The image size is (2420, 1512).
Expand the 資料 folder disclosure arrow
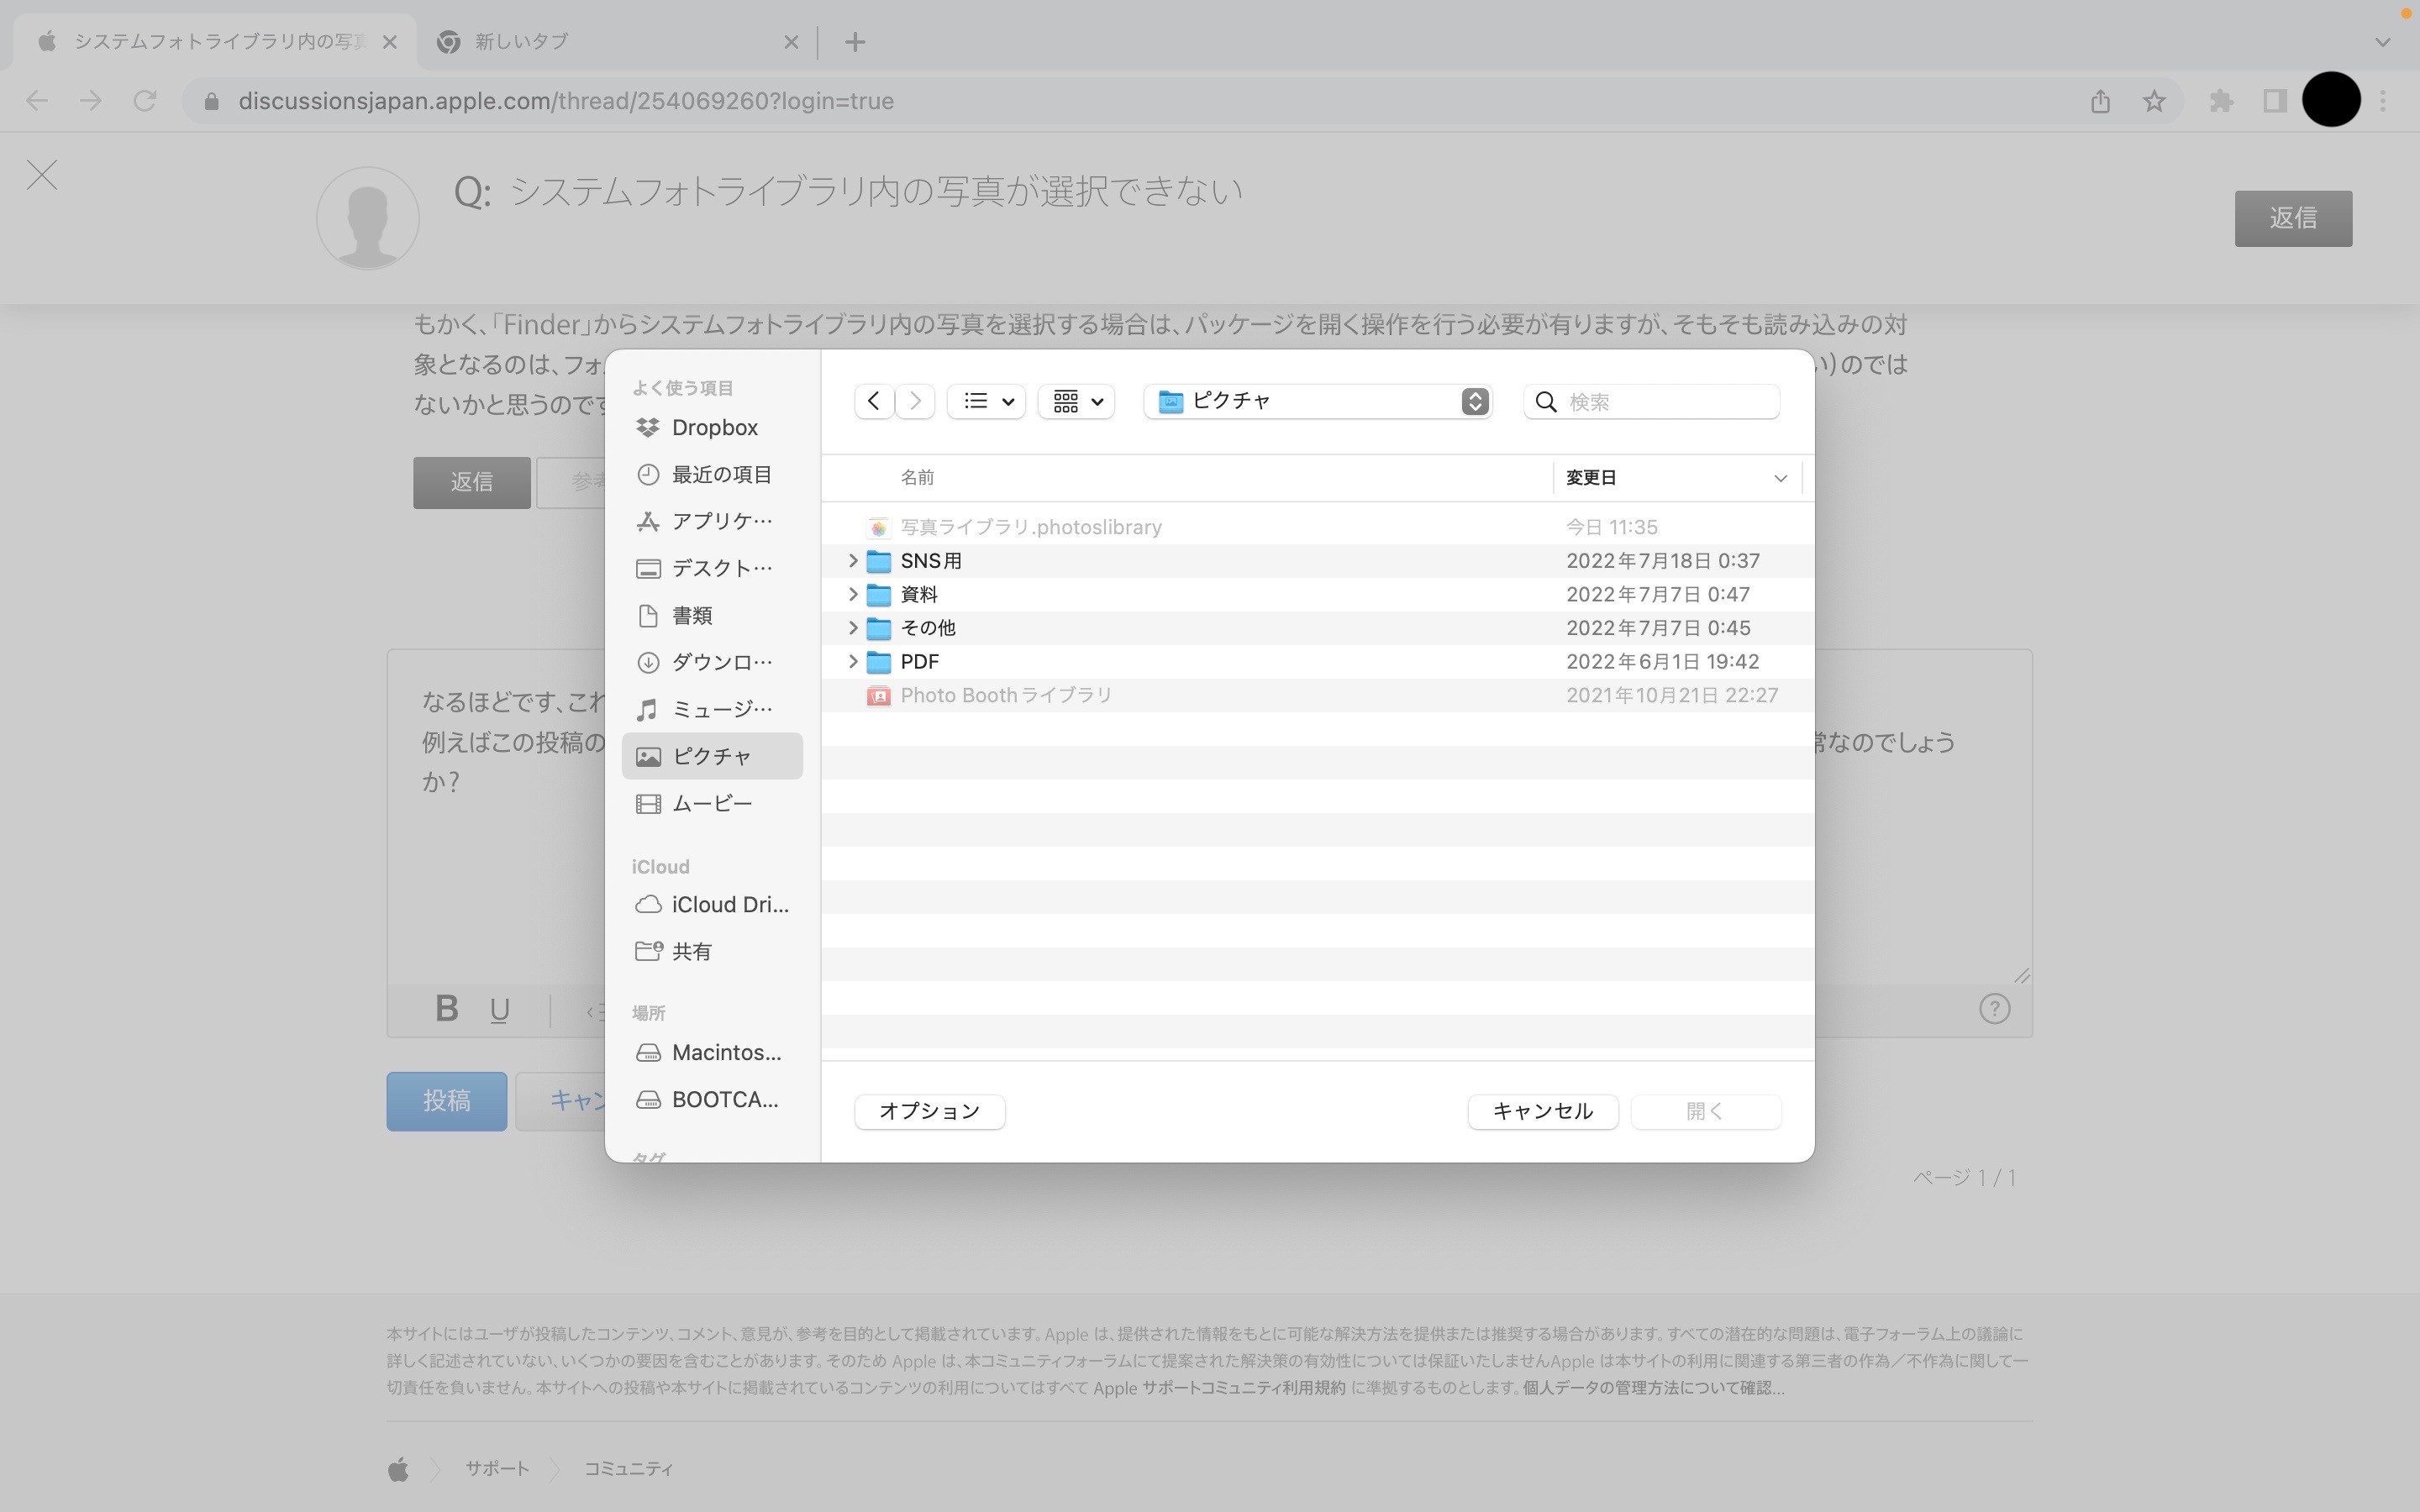tap(853, 594)
